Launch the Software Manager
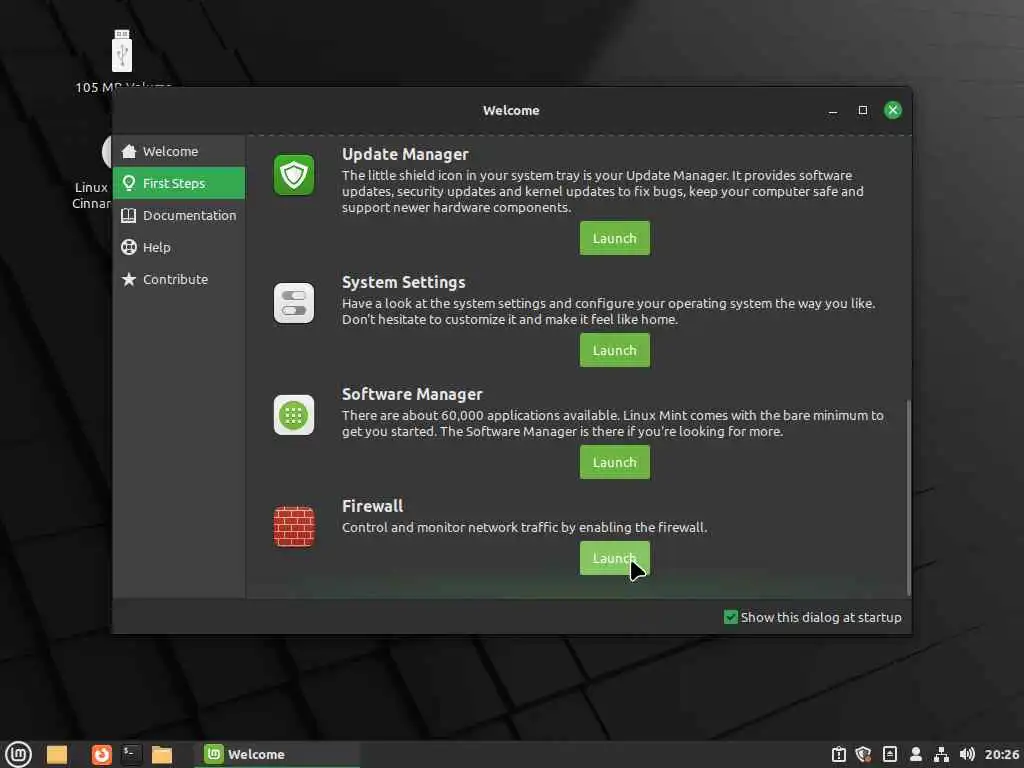This screenshot has height=768, width=1024. click(x=615, y=462)
